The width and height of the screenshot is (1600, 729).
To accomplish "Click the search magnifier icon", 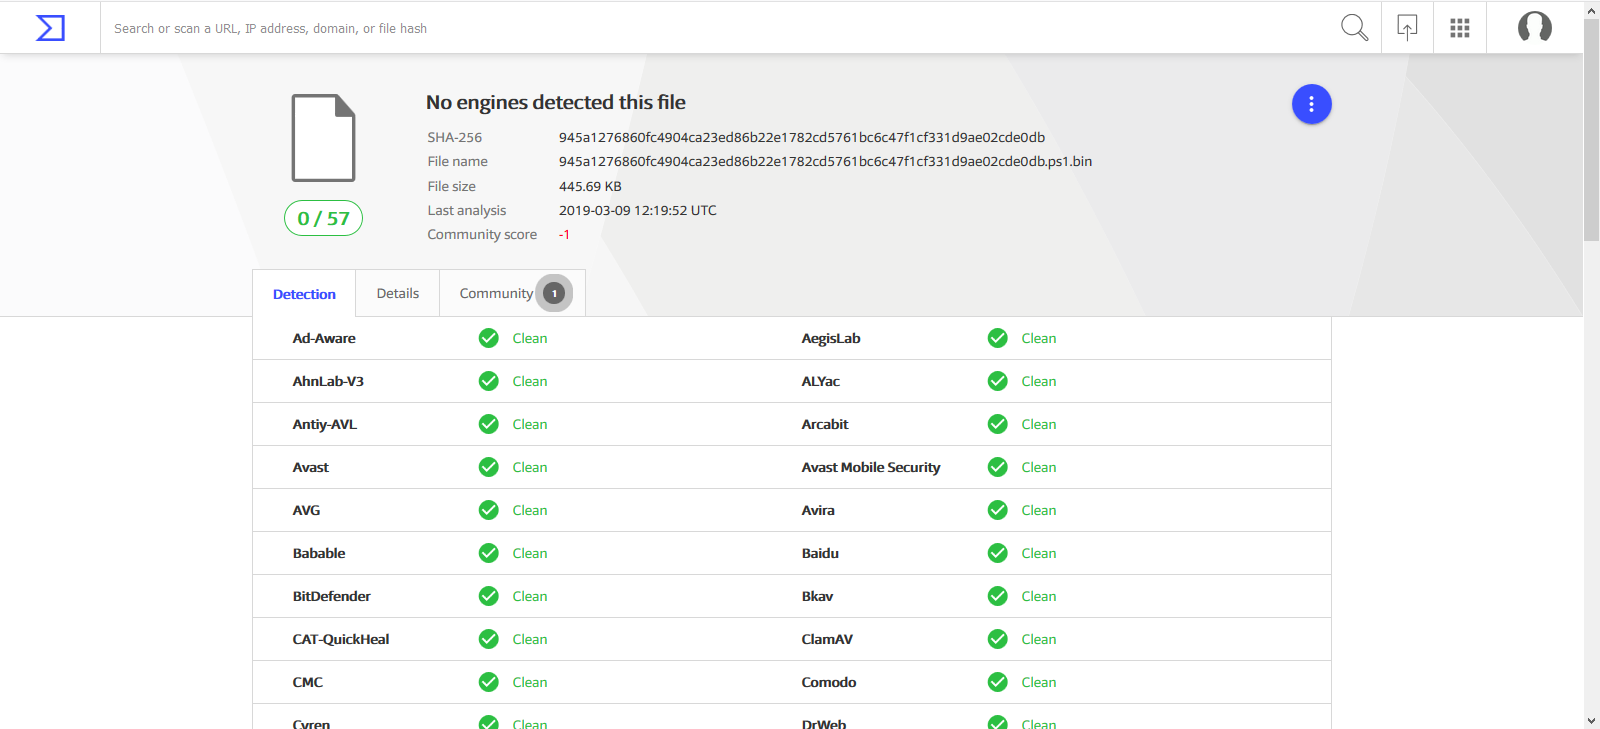I will [x=1354, y=28].
